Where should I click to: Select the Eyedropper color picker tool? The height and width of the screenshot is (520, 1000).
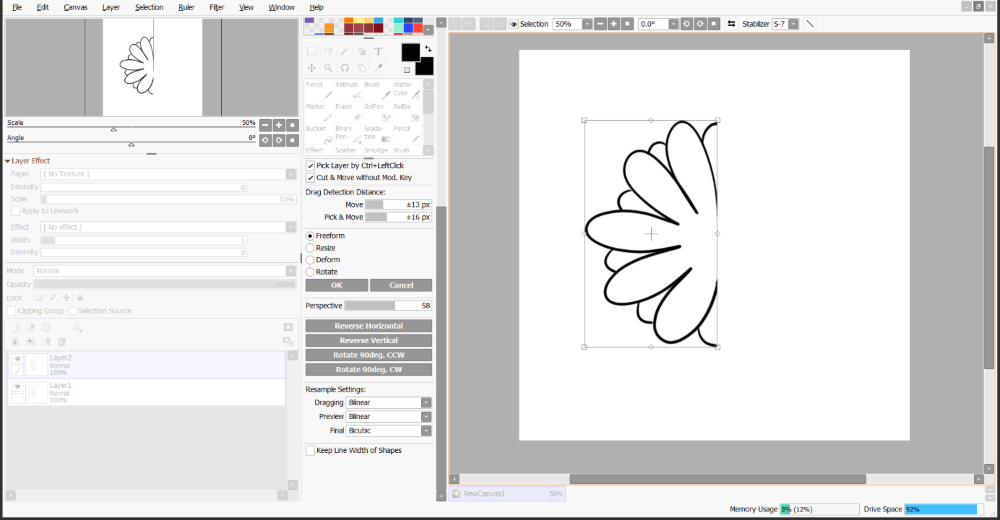tap(378, 68)
